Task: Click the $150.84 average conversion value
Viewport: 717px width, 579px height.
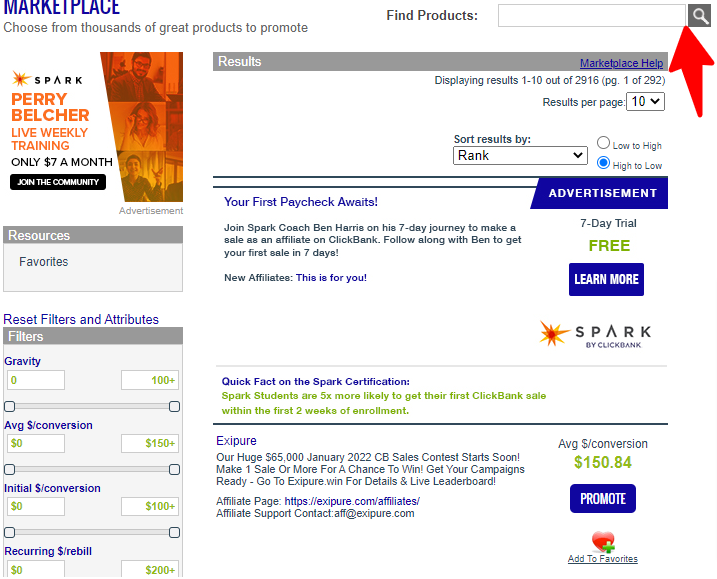Action: (x=603, y=462)
